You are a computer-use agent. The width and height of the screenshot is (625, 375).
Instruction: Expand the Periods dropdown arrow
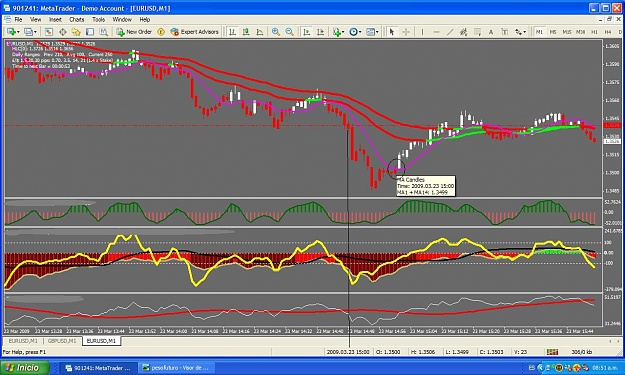(360, 32)
